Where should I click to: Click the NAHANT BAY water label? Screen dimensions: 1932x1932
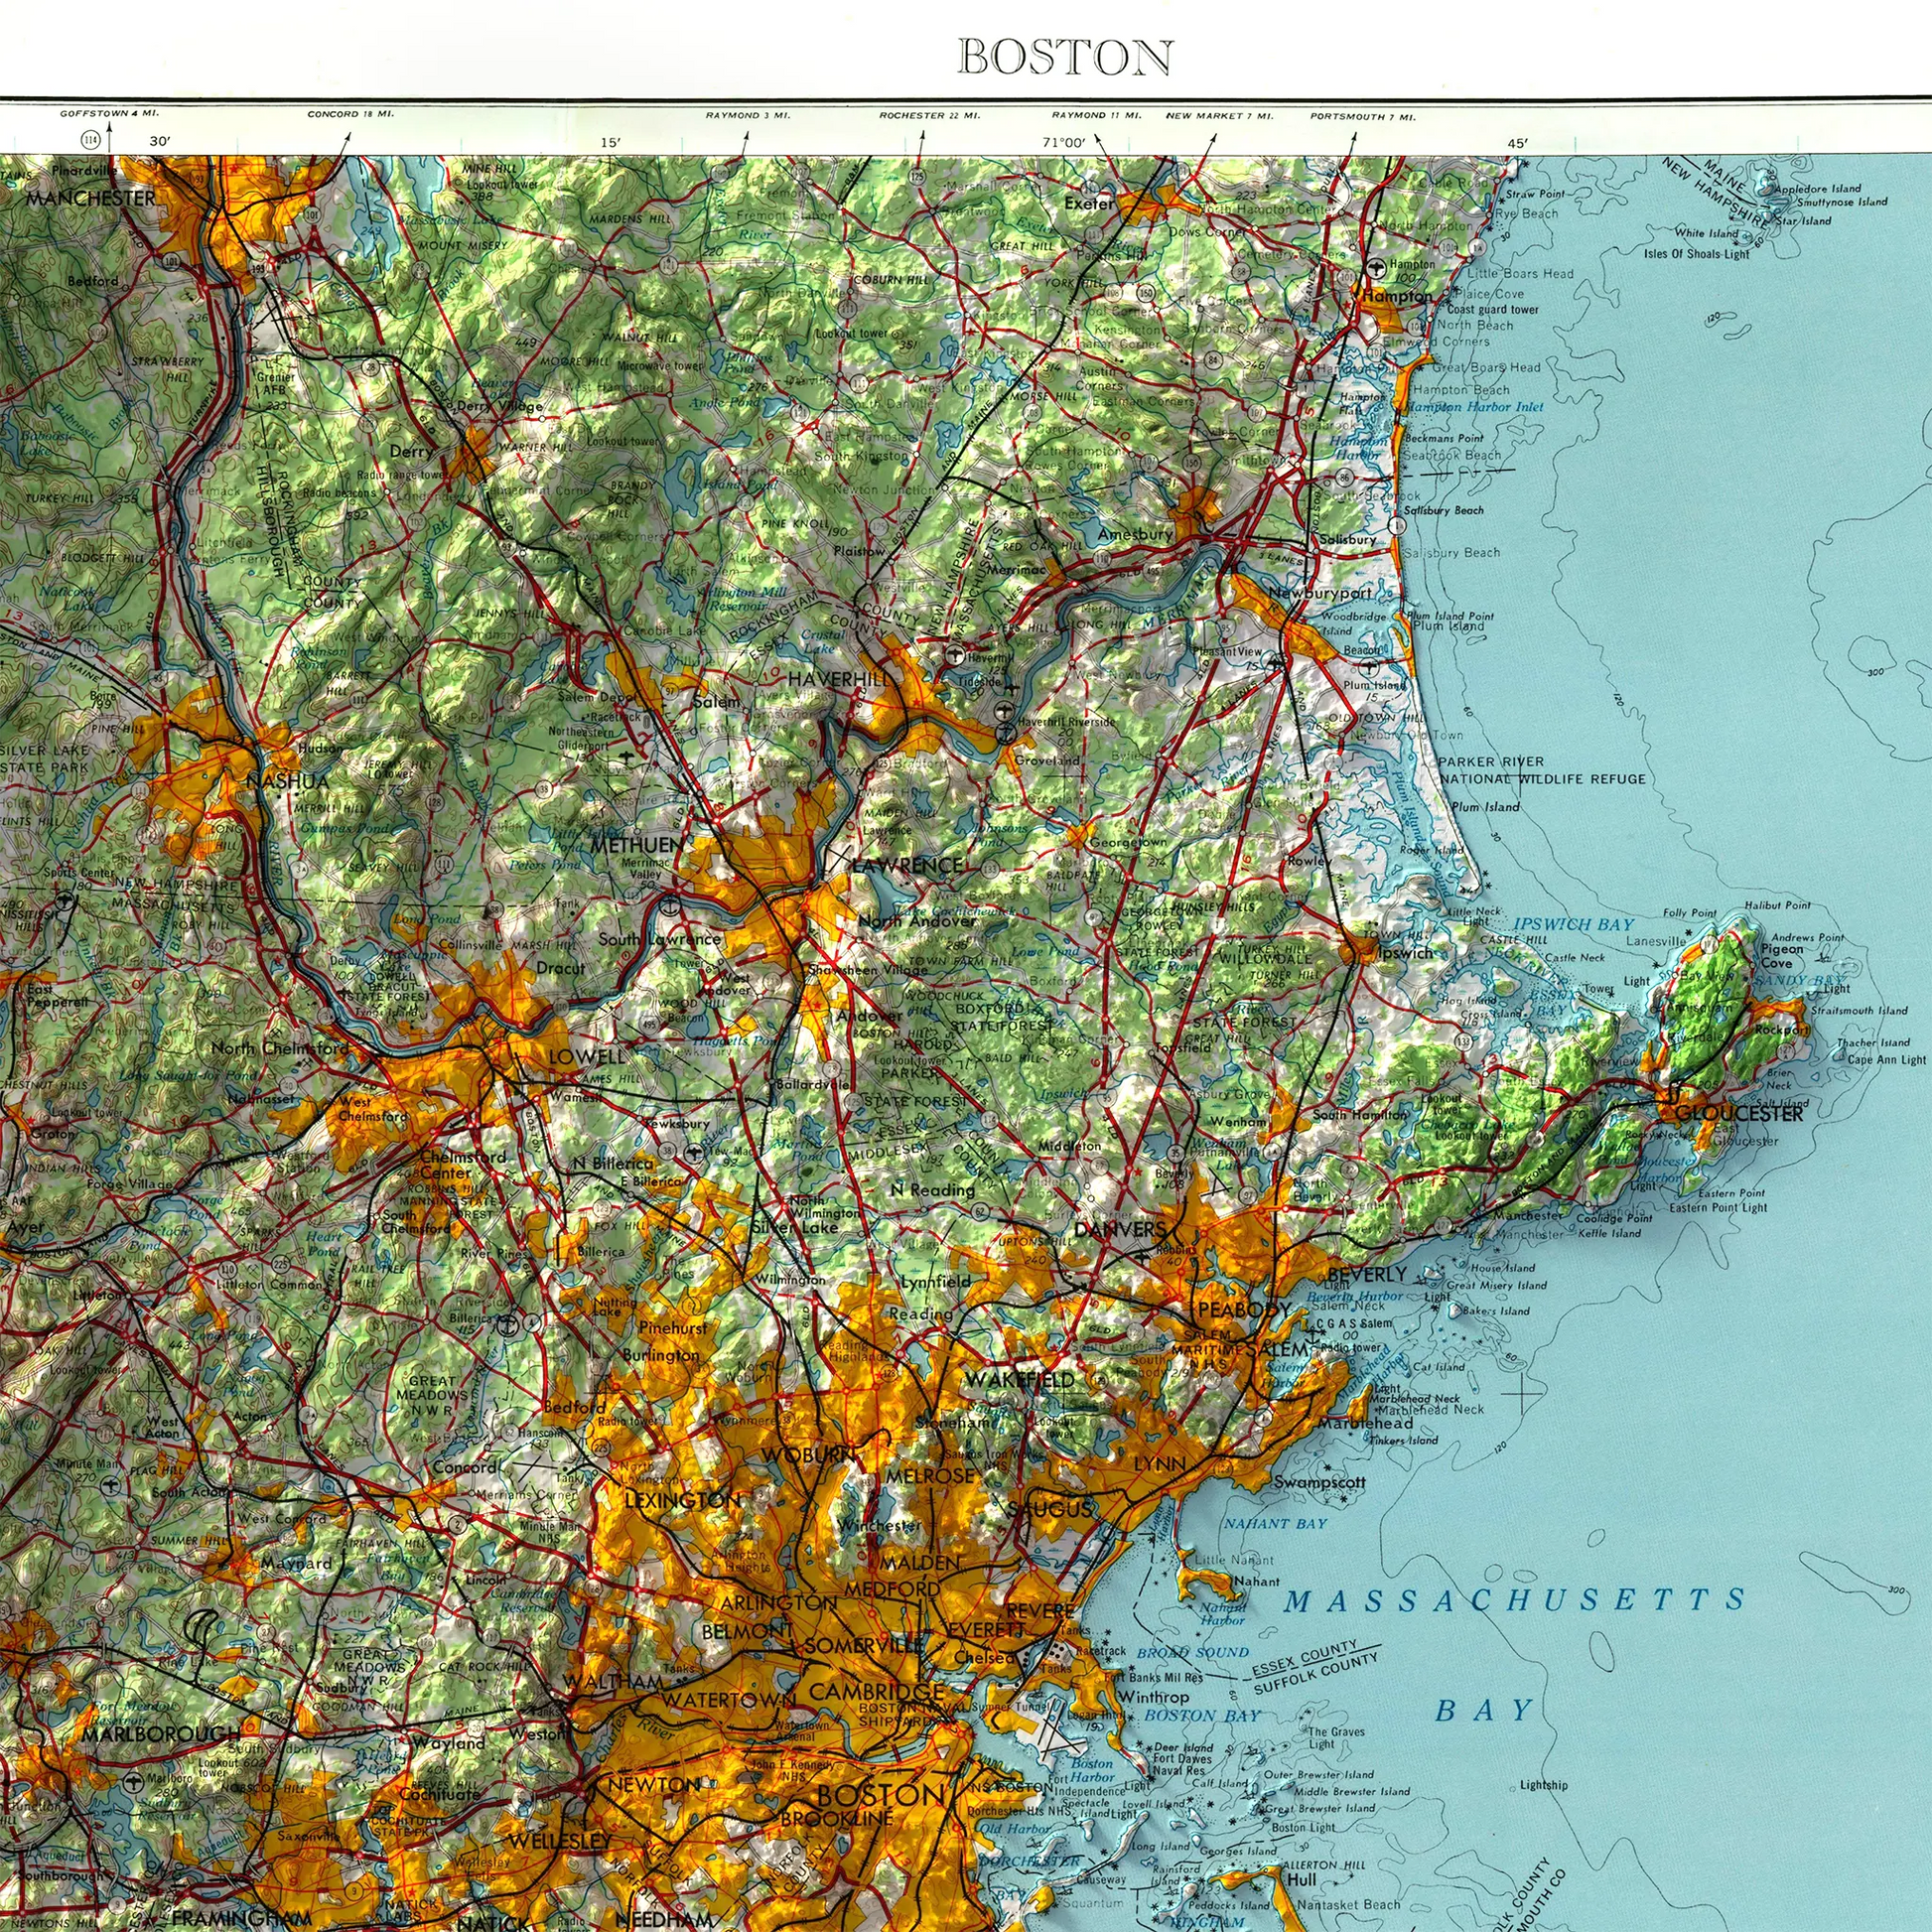coord(1275,1523)
